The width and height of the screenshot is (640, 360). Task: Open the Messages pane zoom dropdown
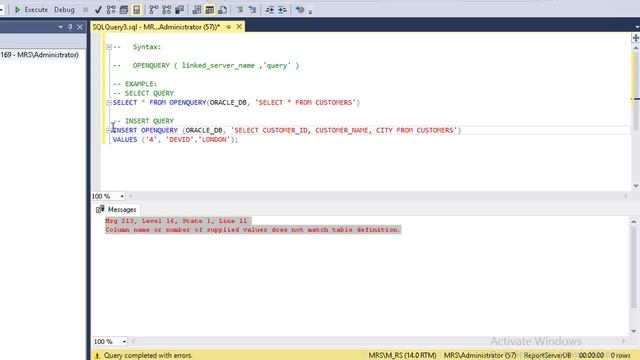click(124, 341)
